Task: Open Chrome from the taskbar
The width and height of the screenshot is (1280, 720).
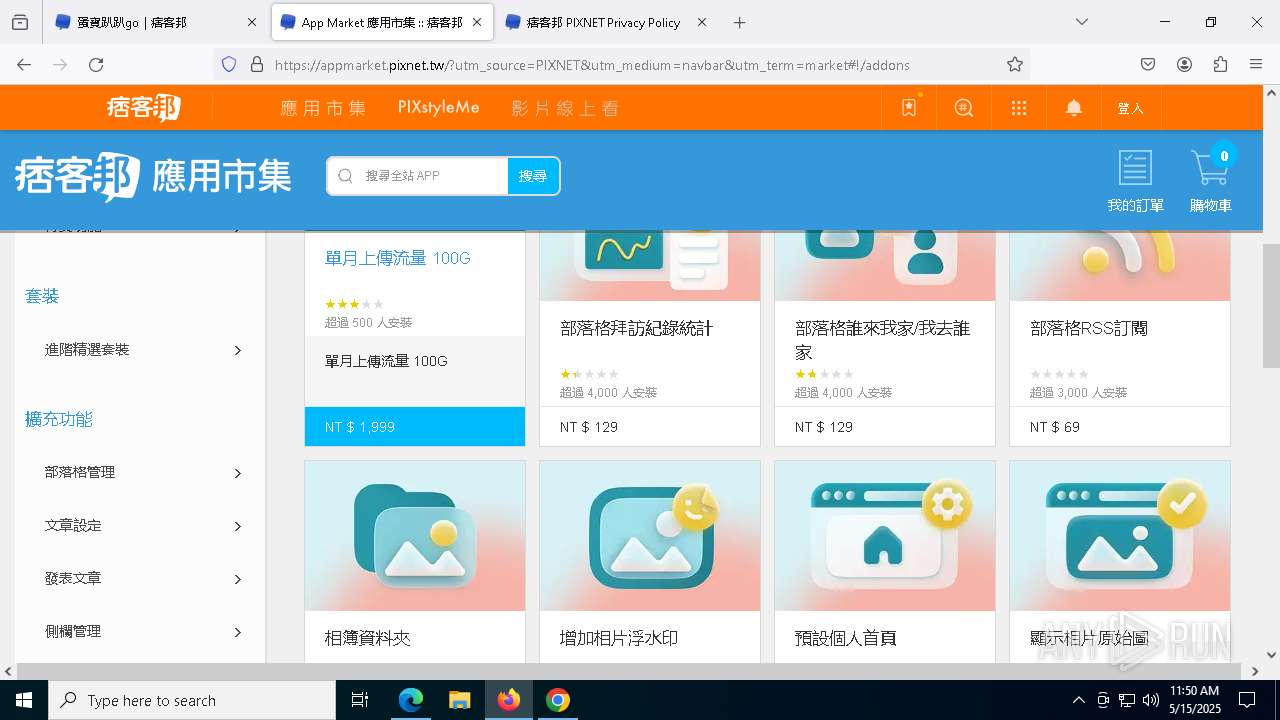Action: [x=558, y=700]
